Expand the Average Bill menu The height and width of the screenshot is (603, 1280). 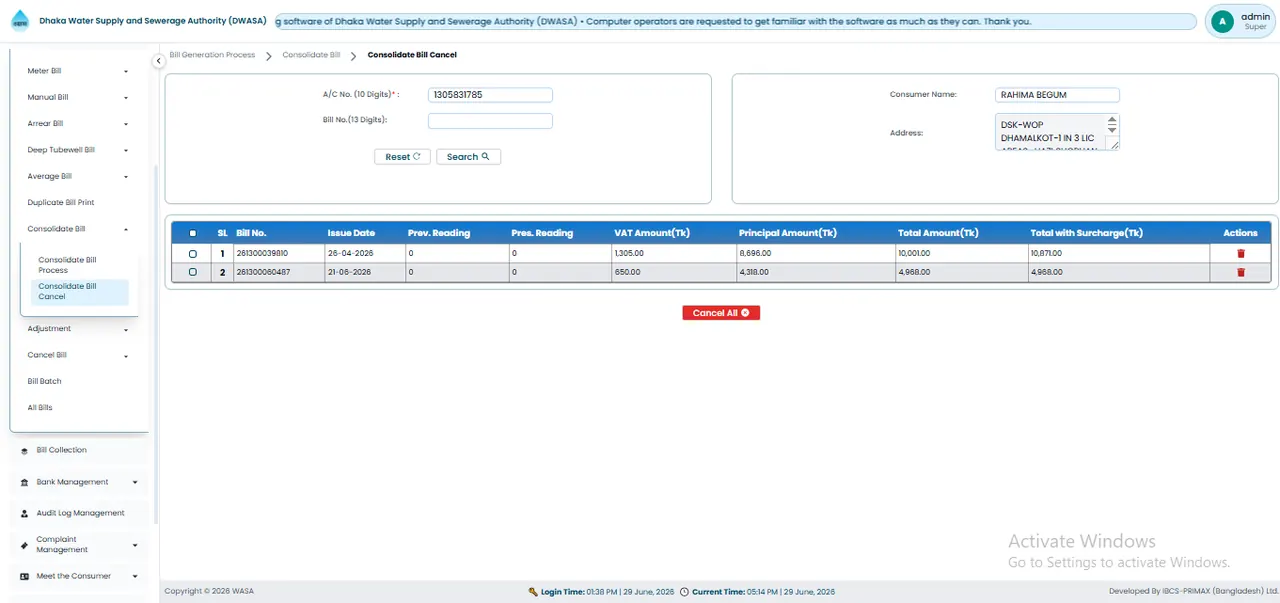[126, 177]
